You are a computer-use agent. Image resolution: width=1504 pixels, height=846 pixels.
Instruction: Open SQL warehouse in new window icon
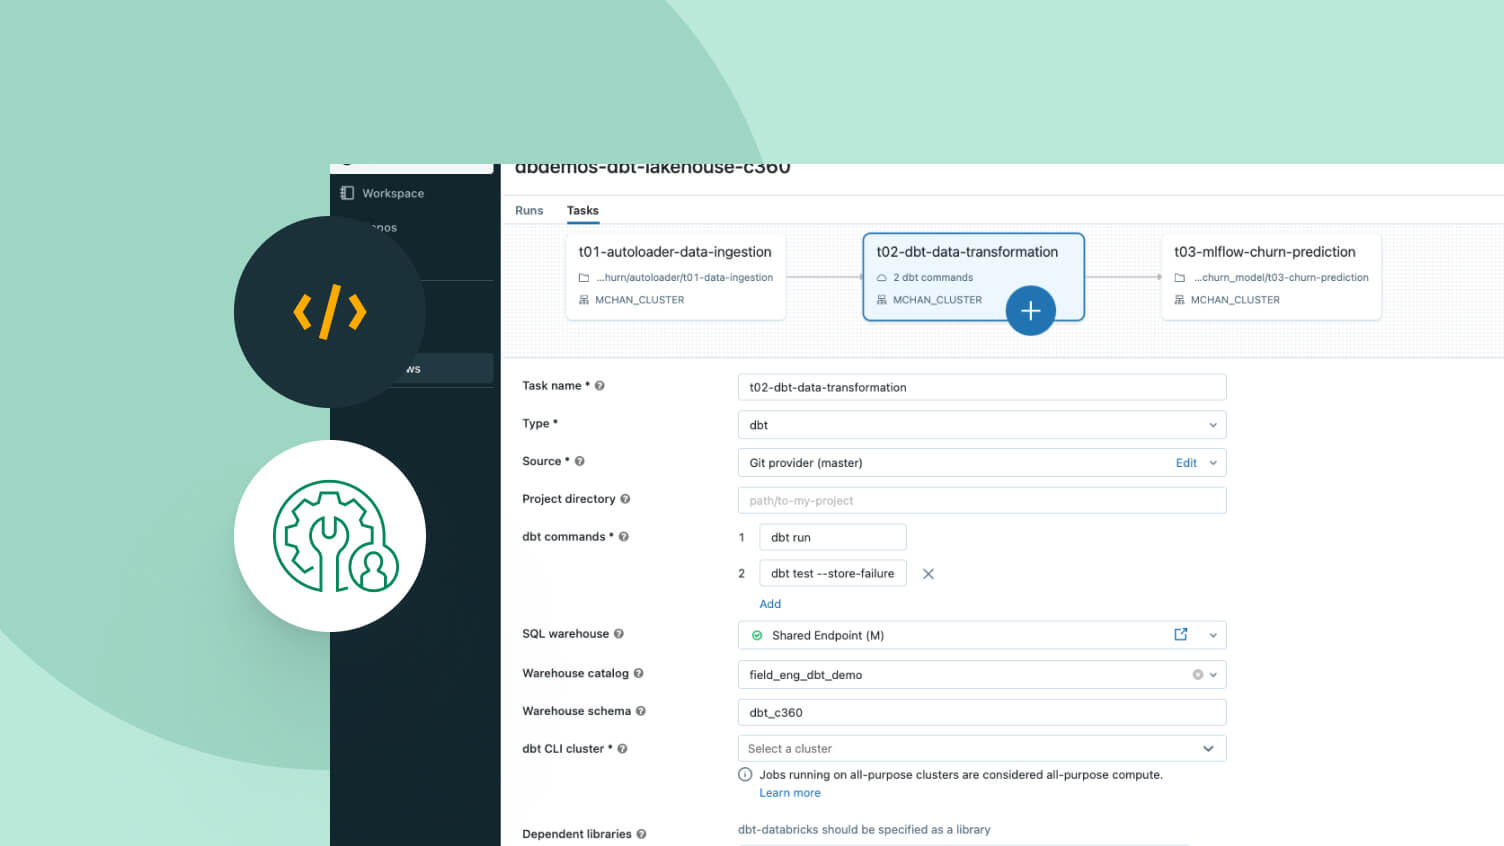(1181, 634)
